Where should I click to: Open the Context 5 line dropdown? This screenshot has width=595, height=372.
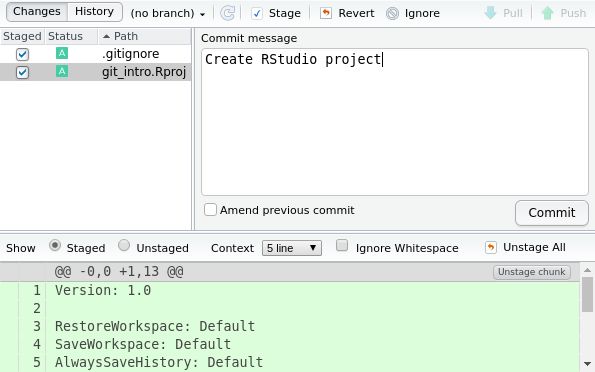[x=292, y=248]
